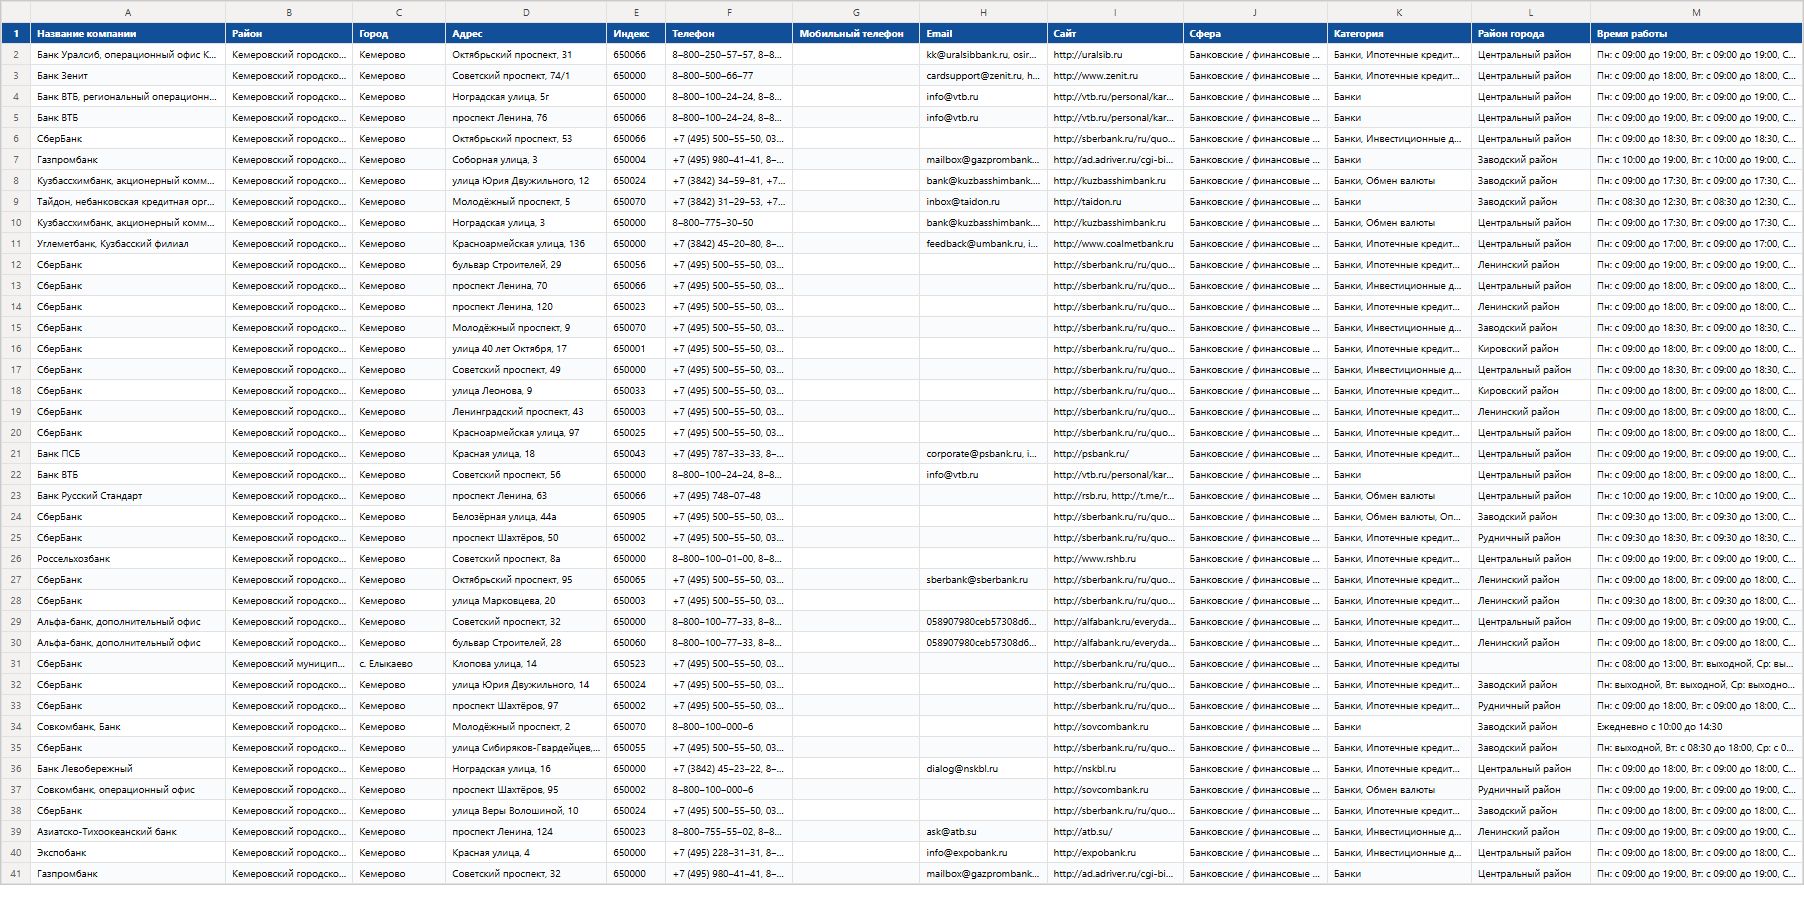
Task: Click phone '8–800–500–66–77'
Action: [729, 76]
